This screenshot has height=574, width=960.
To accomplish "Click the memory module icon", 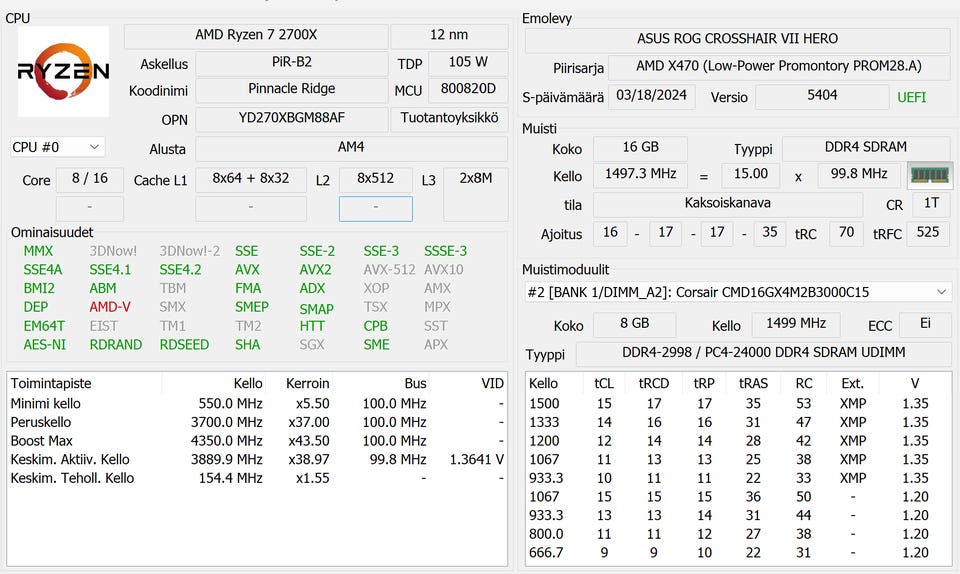I will point(929,176).
